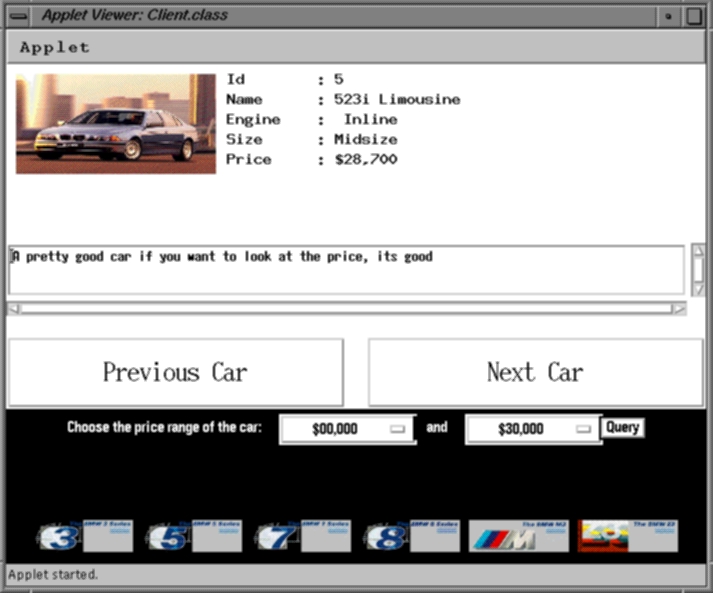Select the price value $28,700

click(366, 159)
